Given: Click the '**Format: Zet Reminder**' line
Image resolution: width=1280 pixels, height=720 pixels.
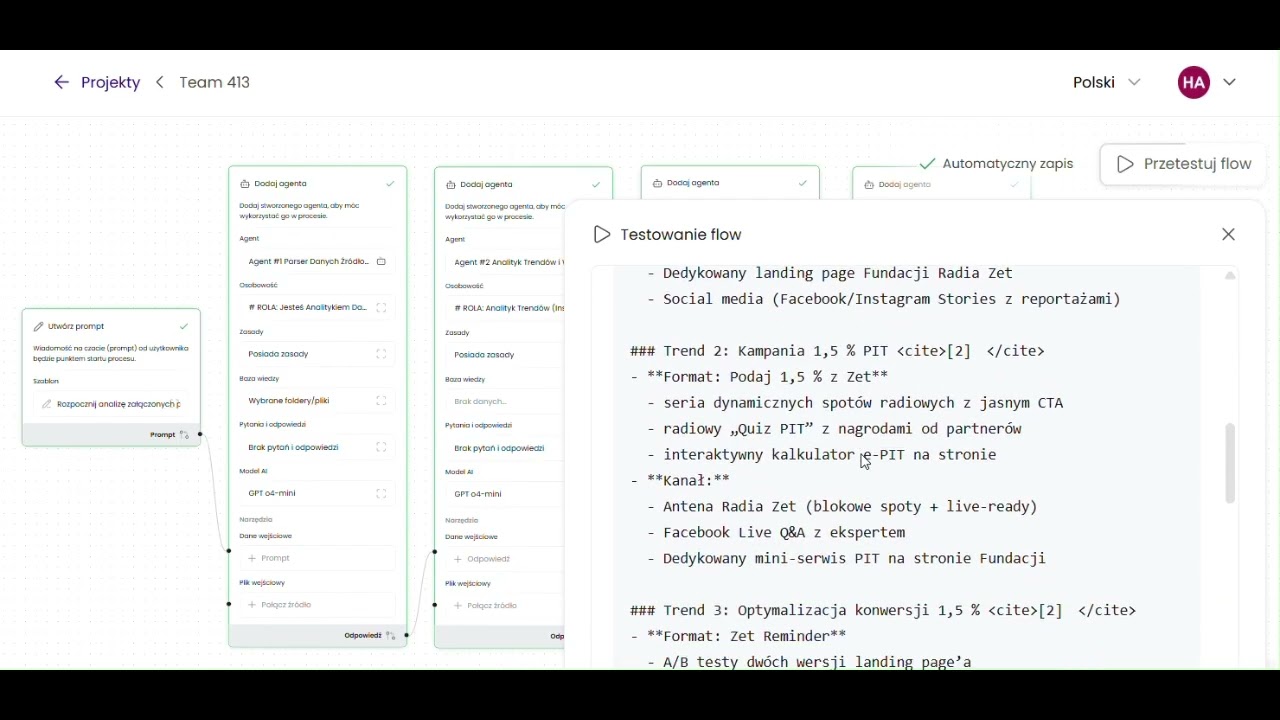Looking at the screenshot, I should [x=738, y=636].
